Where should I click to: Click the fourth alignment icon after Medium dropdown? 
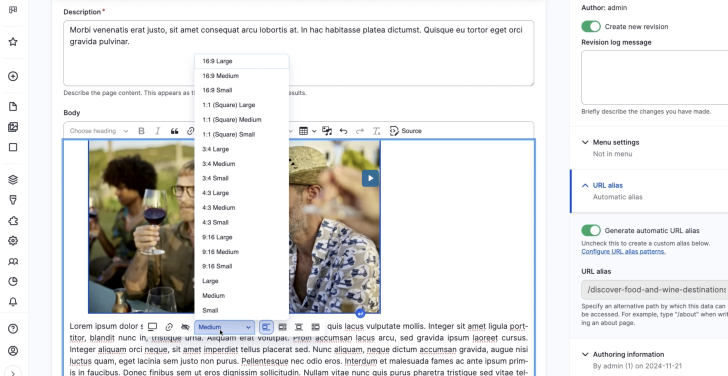316,327
